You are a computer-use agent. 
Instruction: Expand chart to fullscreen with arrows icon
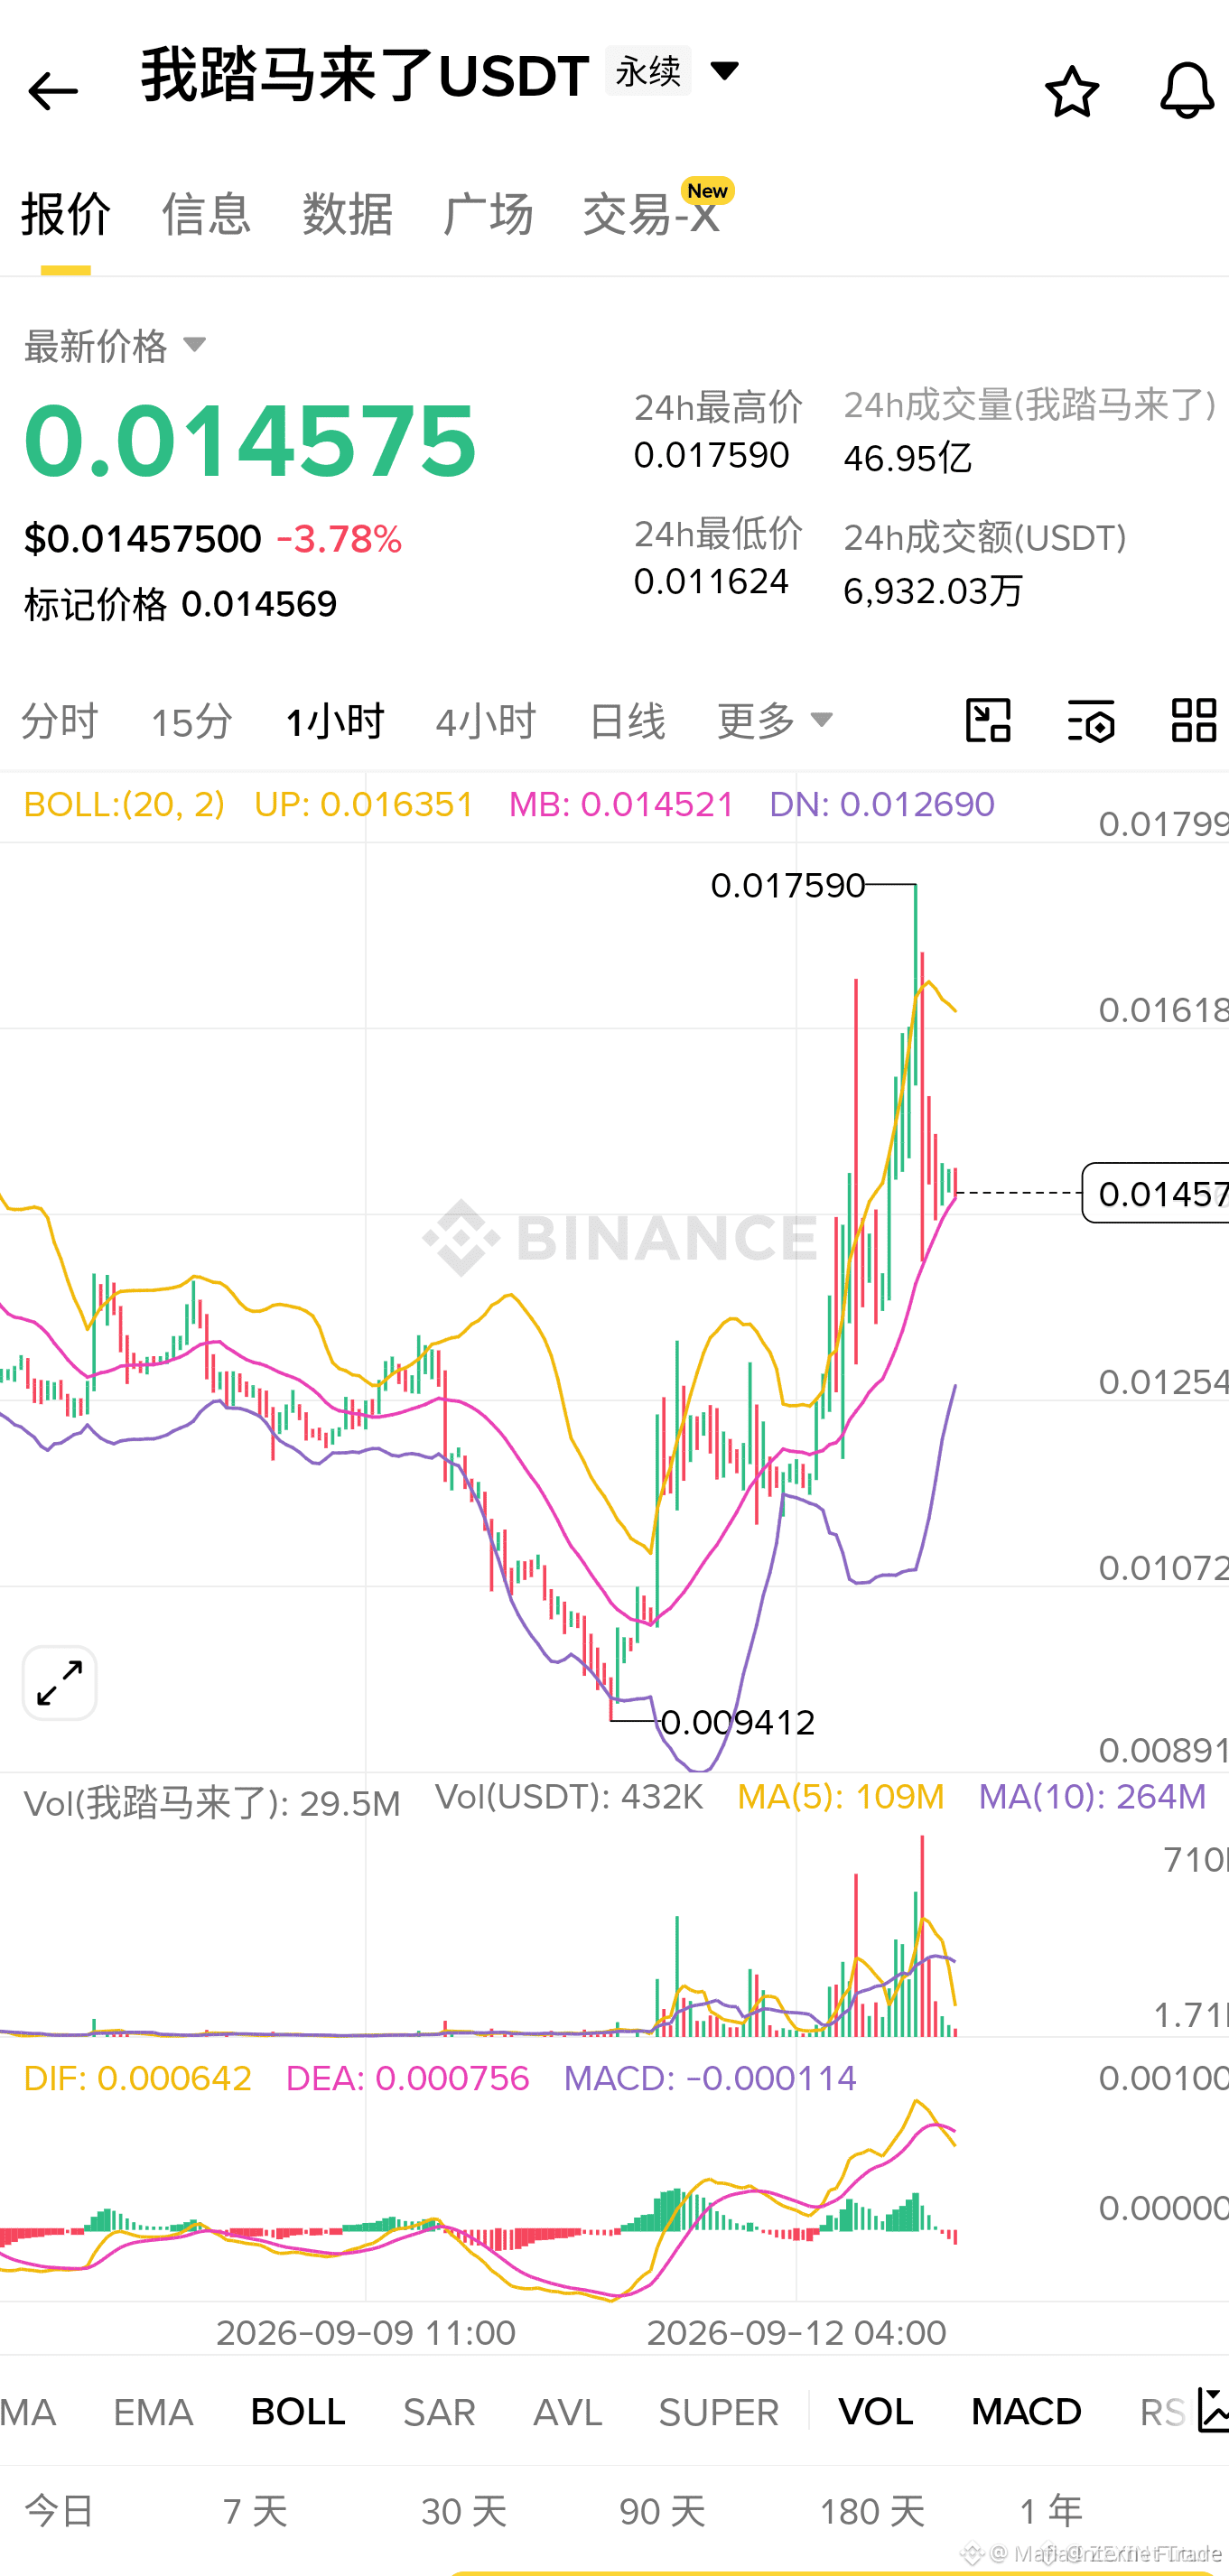60,1683
